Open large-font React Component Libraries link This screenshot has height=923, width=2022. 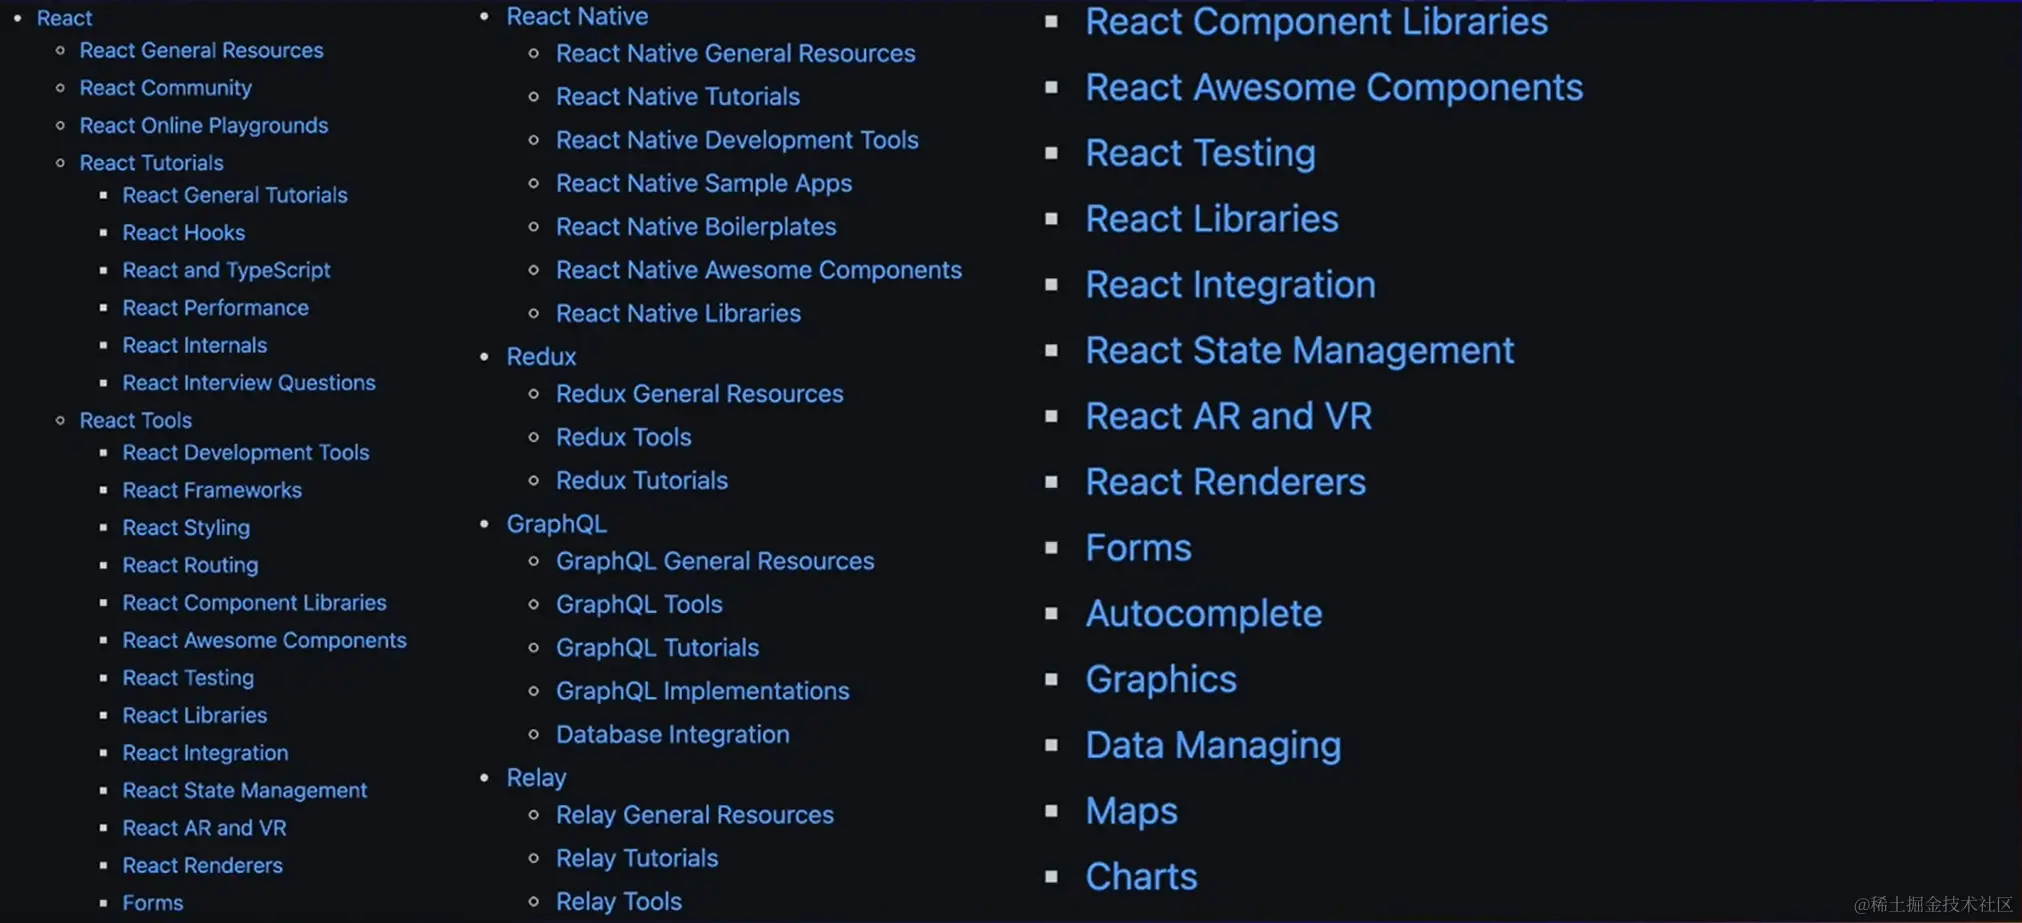click(1317, 21)
